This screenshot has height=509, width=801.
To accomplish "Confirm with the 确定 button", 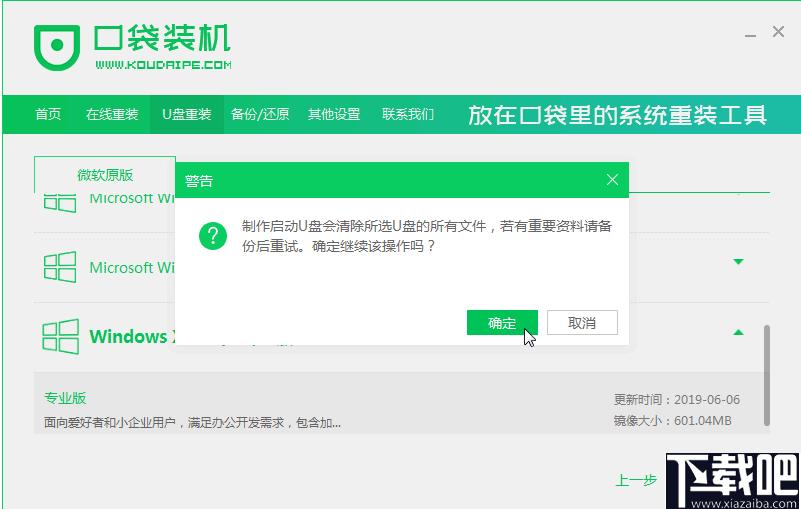I will [x=502, y=322].
